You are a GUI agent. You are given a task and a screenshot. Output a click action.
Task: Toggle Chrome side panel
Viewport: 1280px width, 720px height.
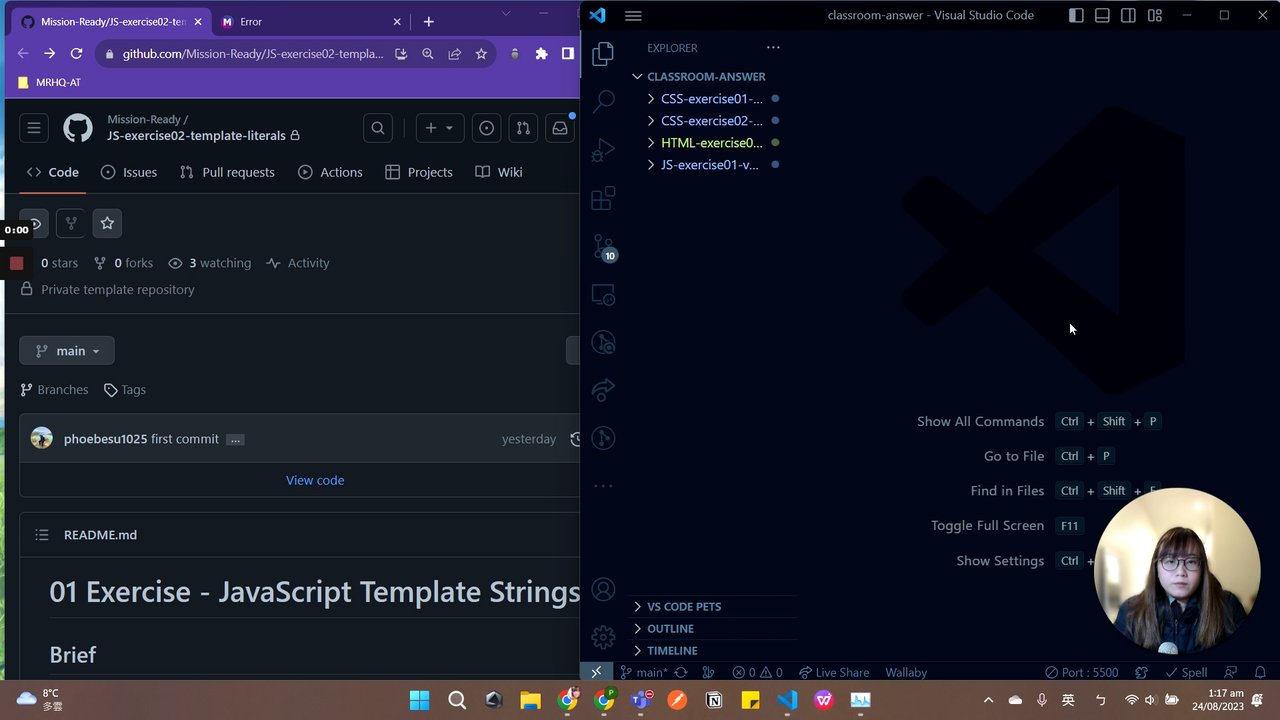568,54
